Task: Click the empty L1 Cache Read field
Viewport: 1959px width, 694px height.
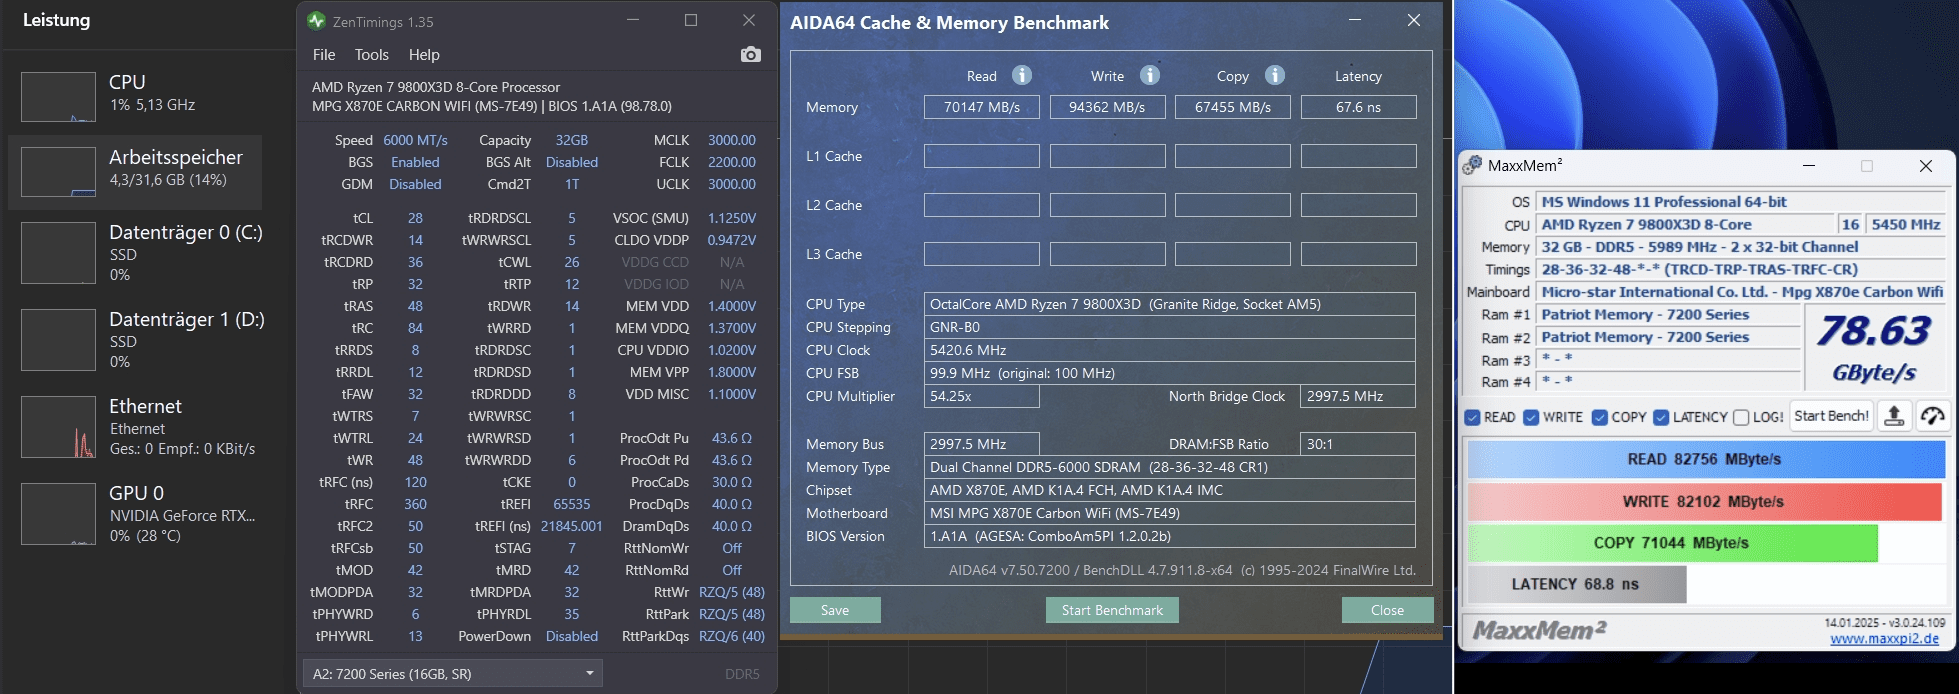Action: [x=982, y=156]
